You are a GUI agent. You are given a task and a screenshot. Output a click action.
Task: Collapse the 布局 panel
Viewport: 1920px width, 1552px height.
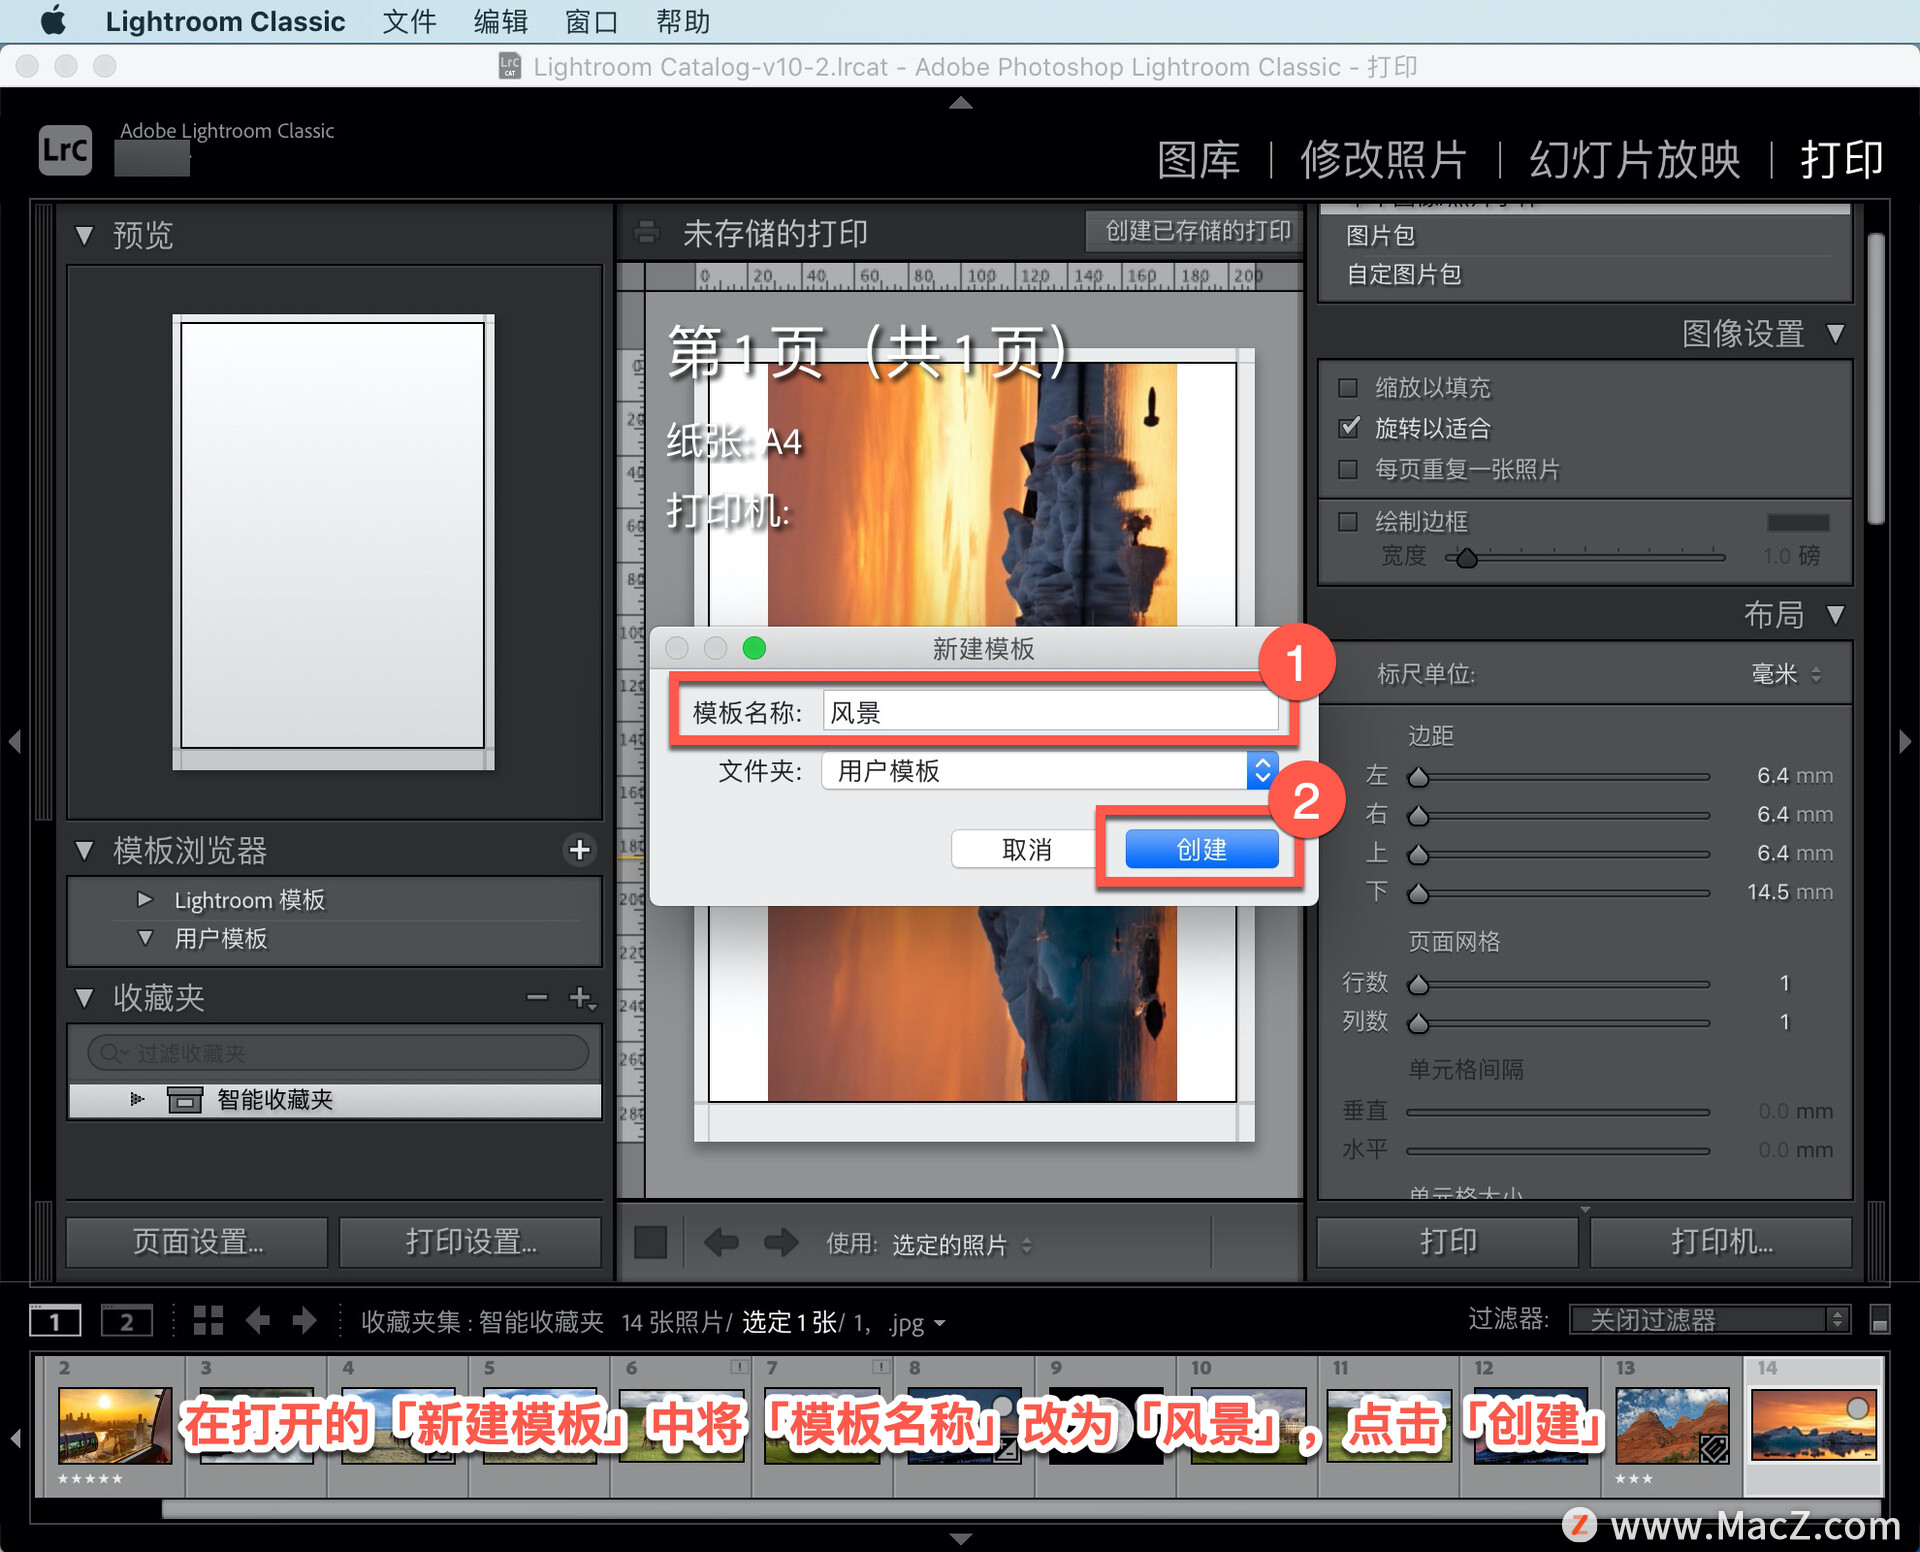click(1835, 614)
